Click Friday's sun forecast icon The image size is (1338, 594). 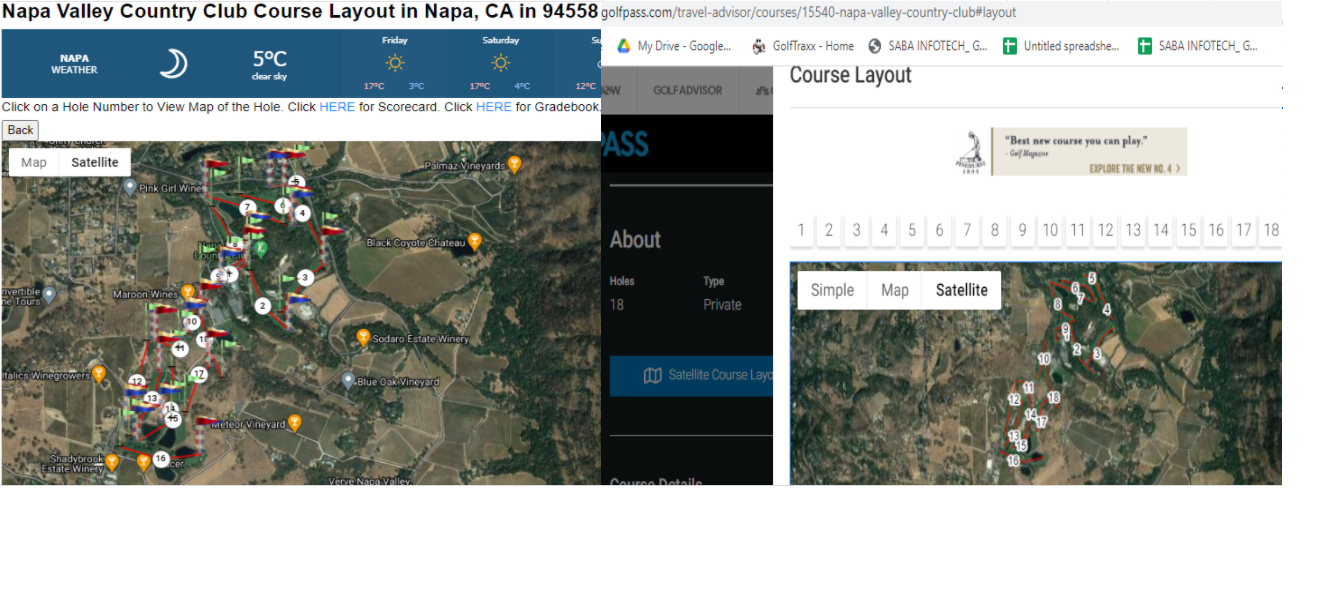click(395, 62)
